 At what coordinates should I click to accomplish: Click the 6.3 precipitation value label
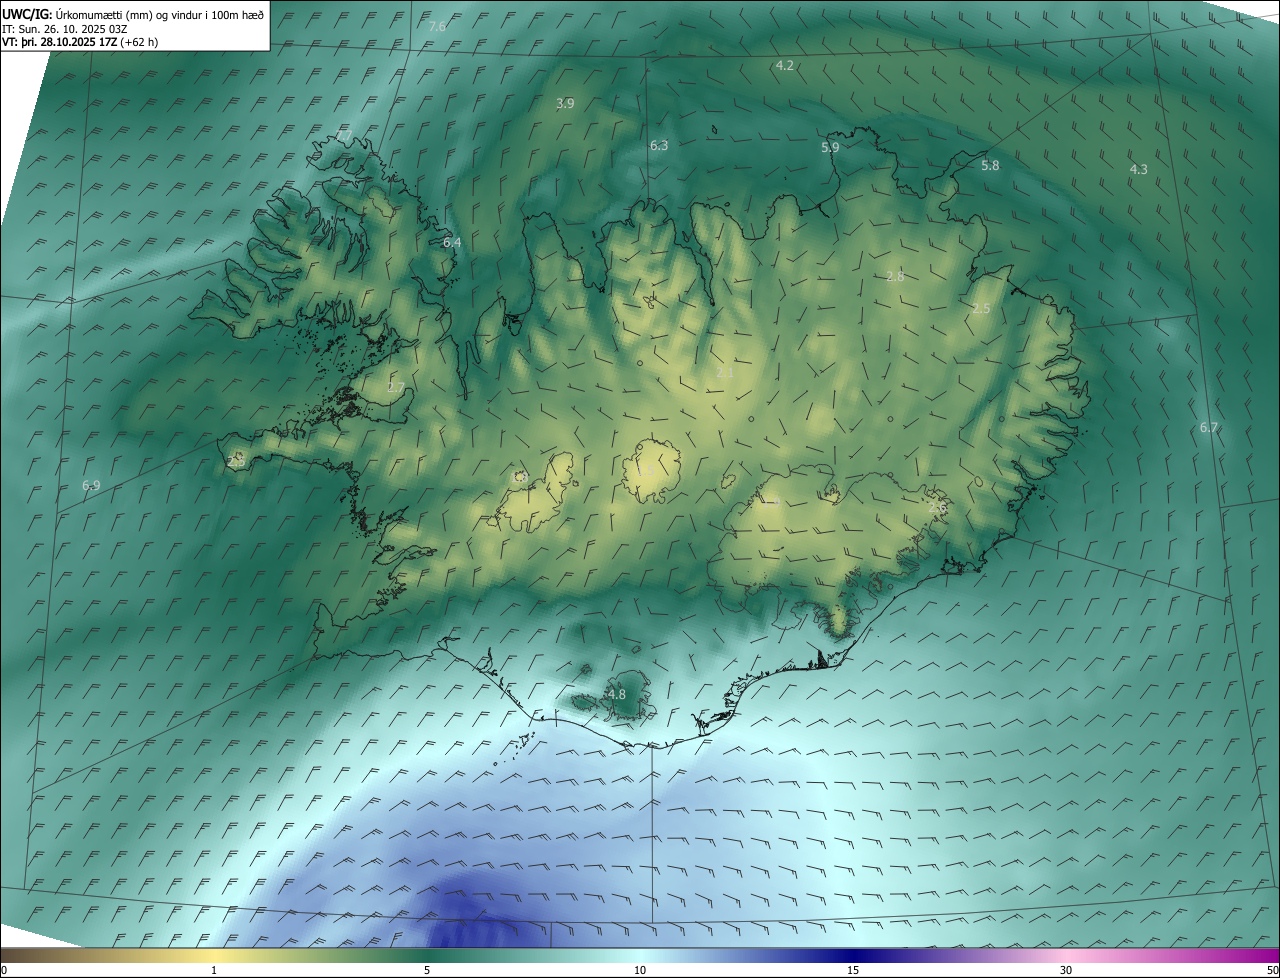(658, 146)
